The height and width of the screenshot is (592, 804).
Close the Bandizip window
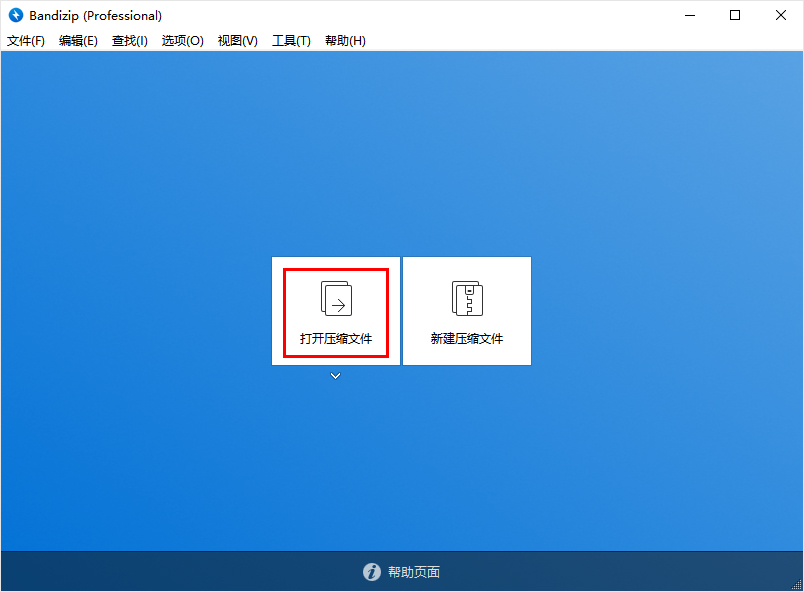[x=780, y=15]
